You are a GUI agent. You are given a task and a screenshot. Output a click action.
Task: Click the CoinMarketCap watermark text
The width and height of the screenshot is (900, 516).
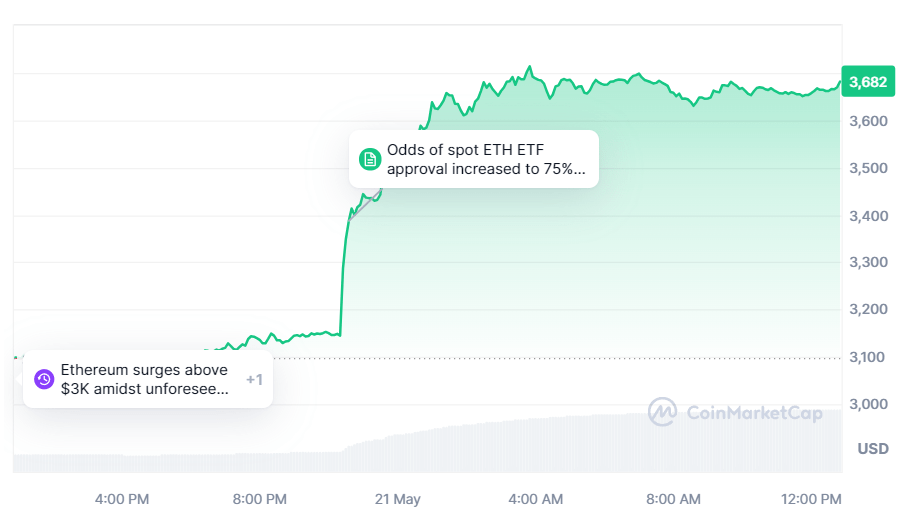pos(754,412)
